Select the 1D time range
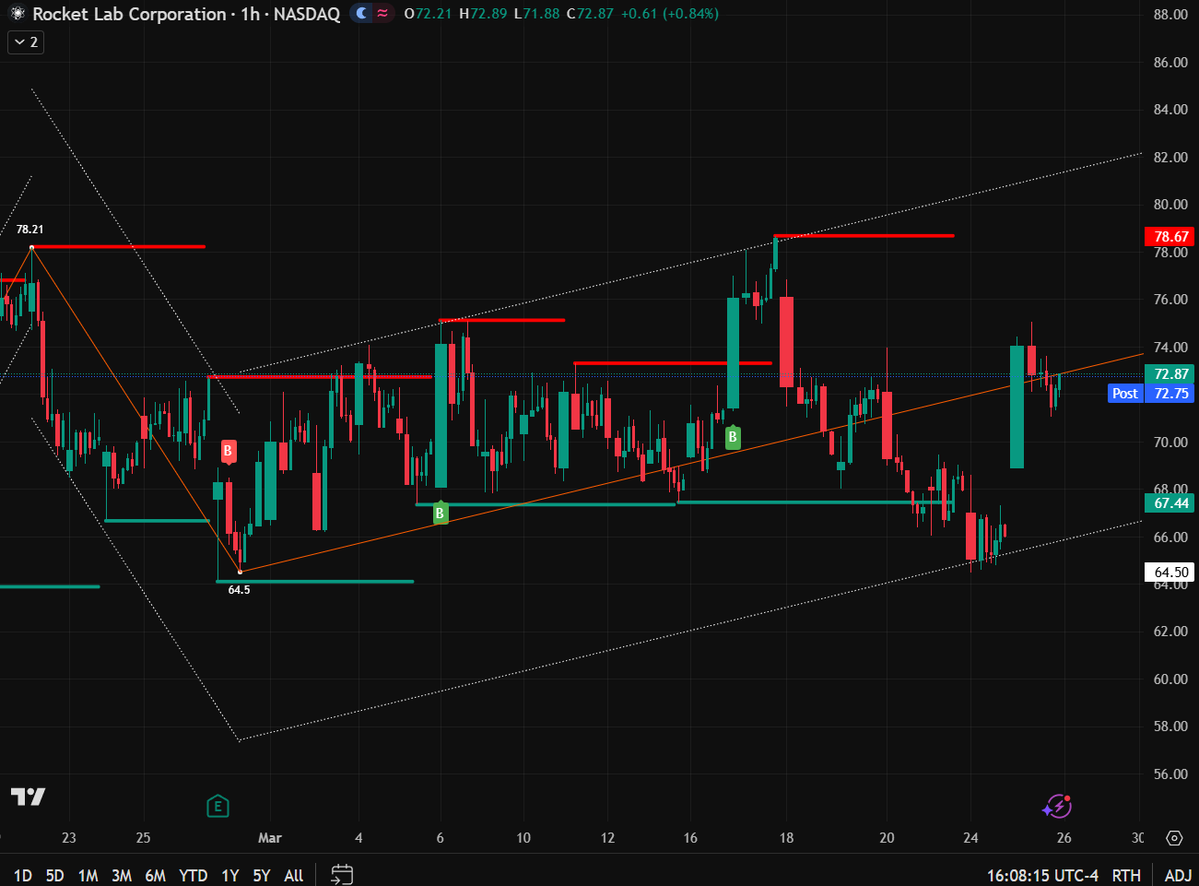1199x886 pixels. pyautogui.click(x=23, y=875)
